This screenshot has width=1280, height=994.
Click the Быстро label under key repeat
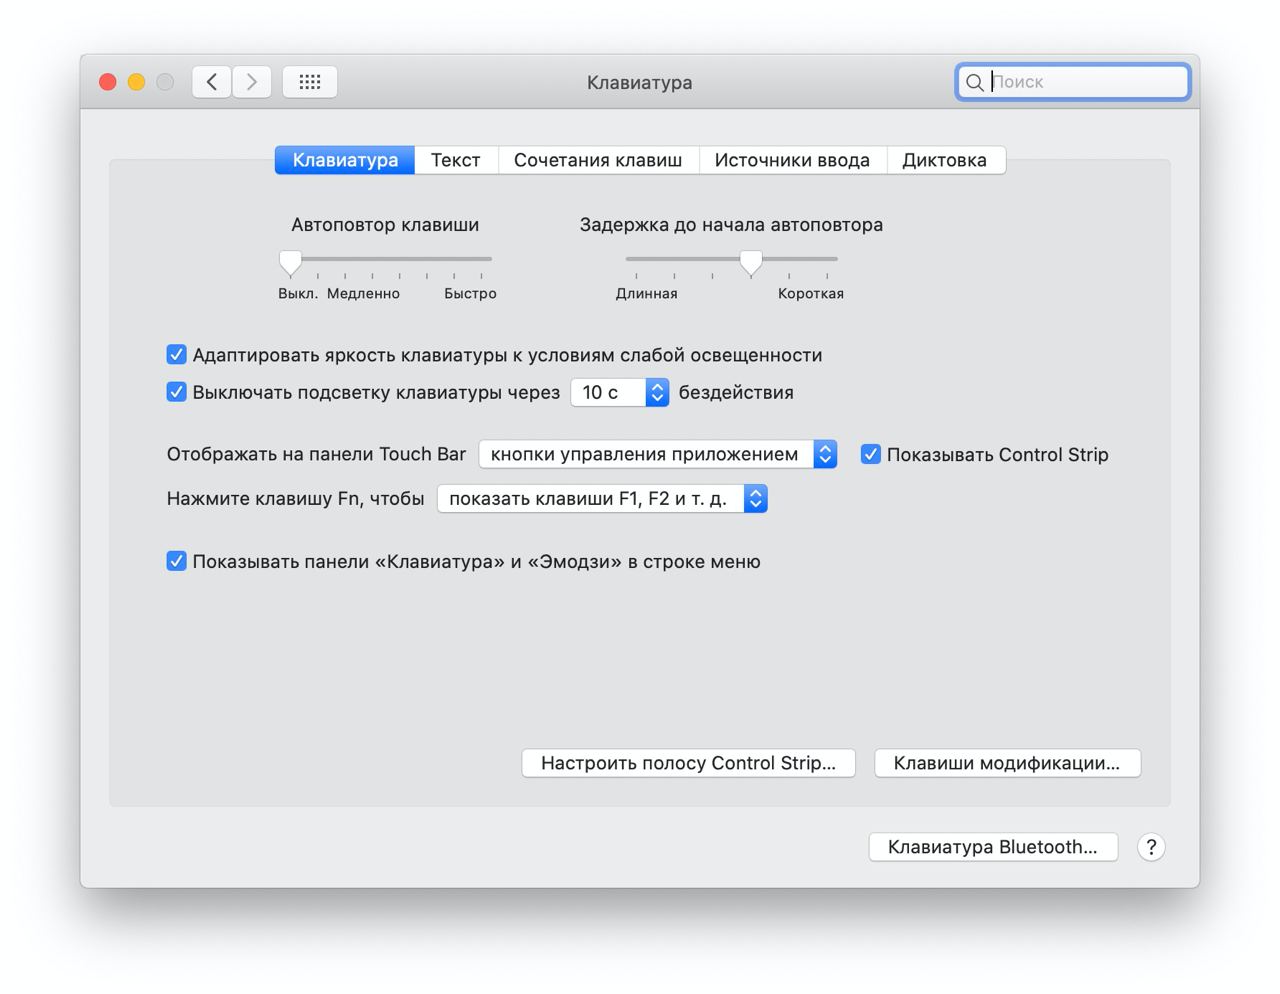(470, 293)
